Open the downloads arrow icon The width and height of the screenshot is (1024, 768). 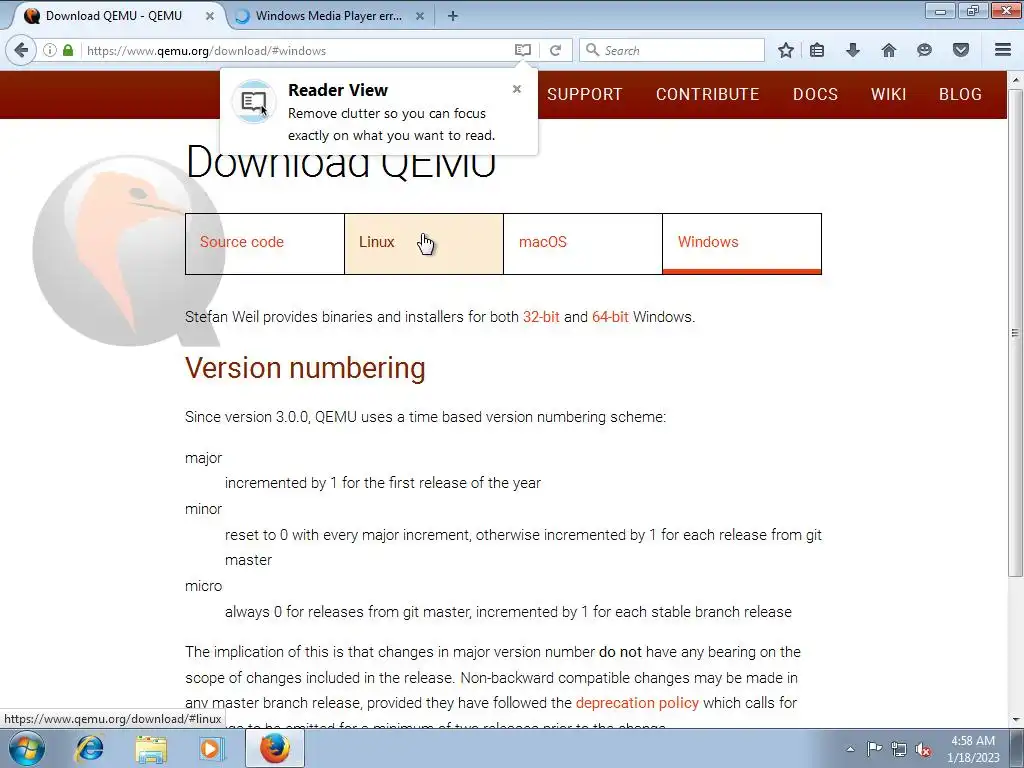point(853,50)
